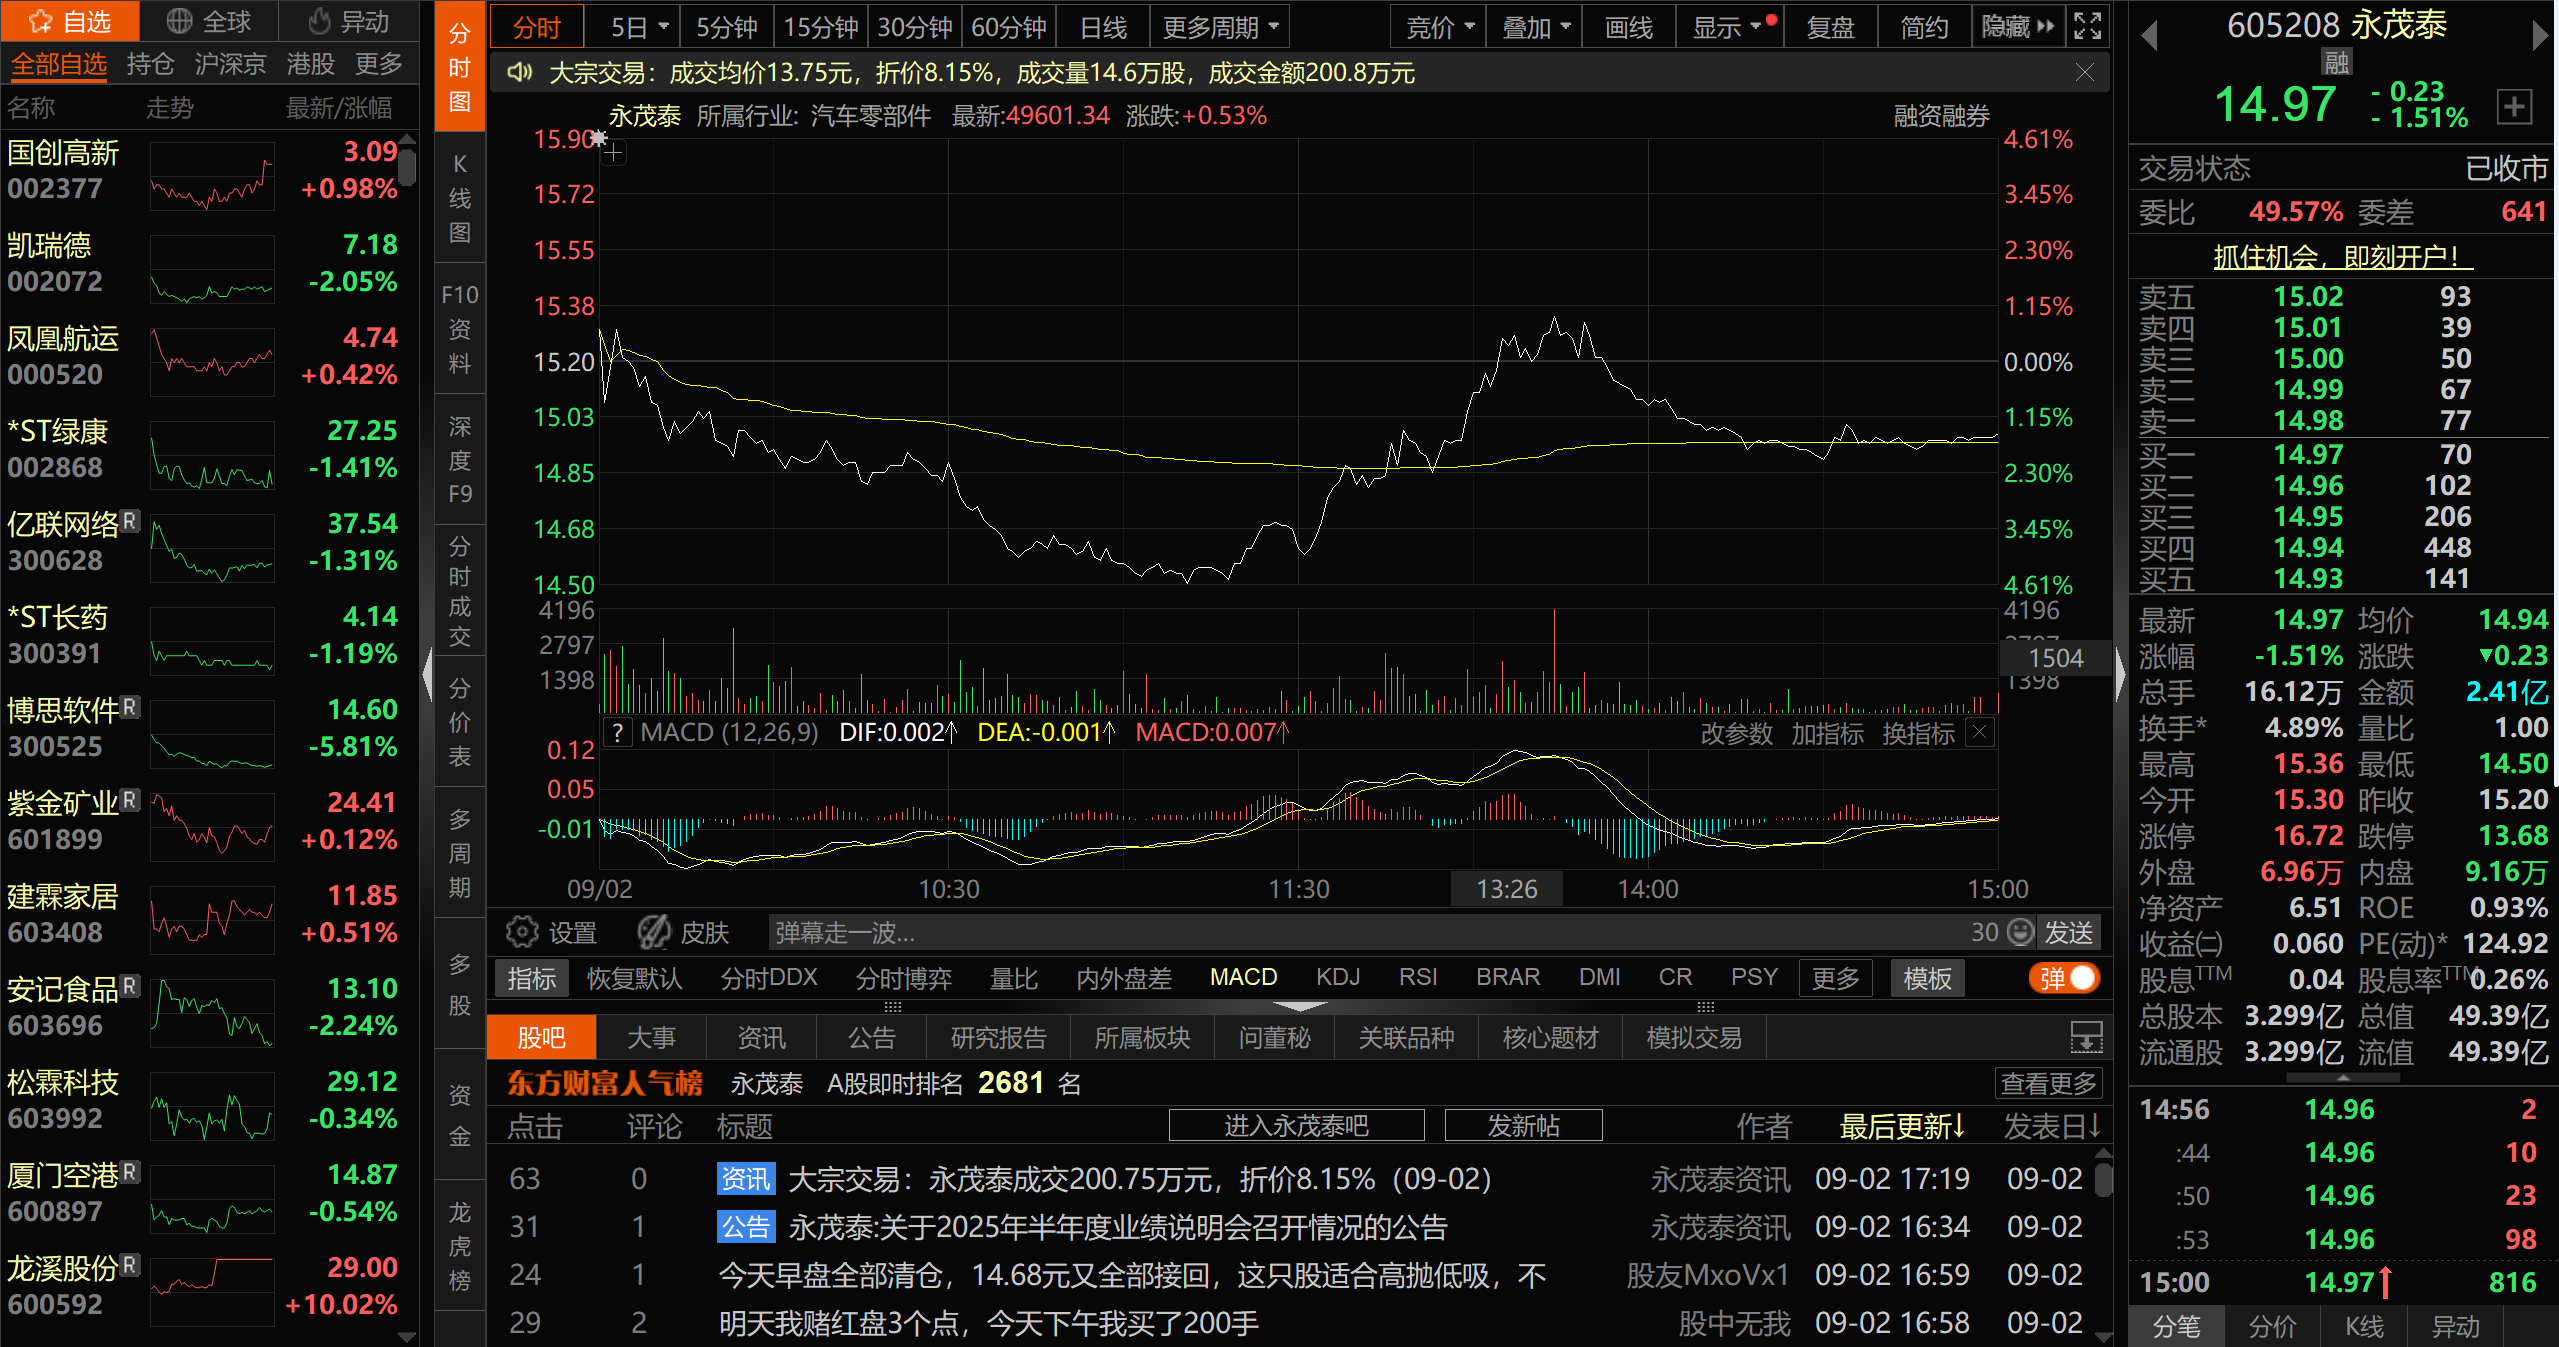Click the 发送 send button
Screen dimensions: 2559x1347
pyautogui.click(x=2068, y=932)
